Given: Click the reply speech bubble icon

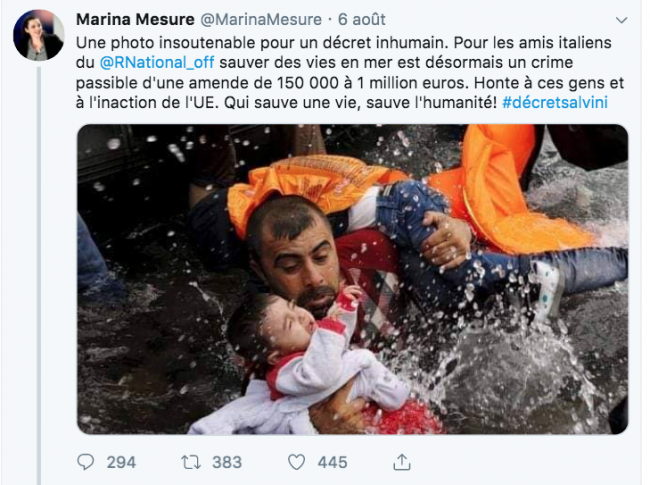Looking at the screenshot, I should (x=86, y=462).
